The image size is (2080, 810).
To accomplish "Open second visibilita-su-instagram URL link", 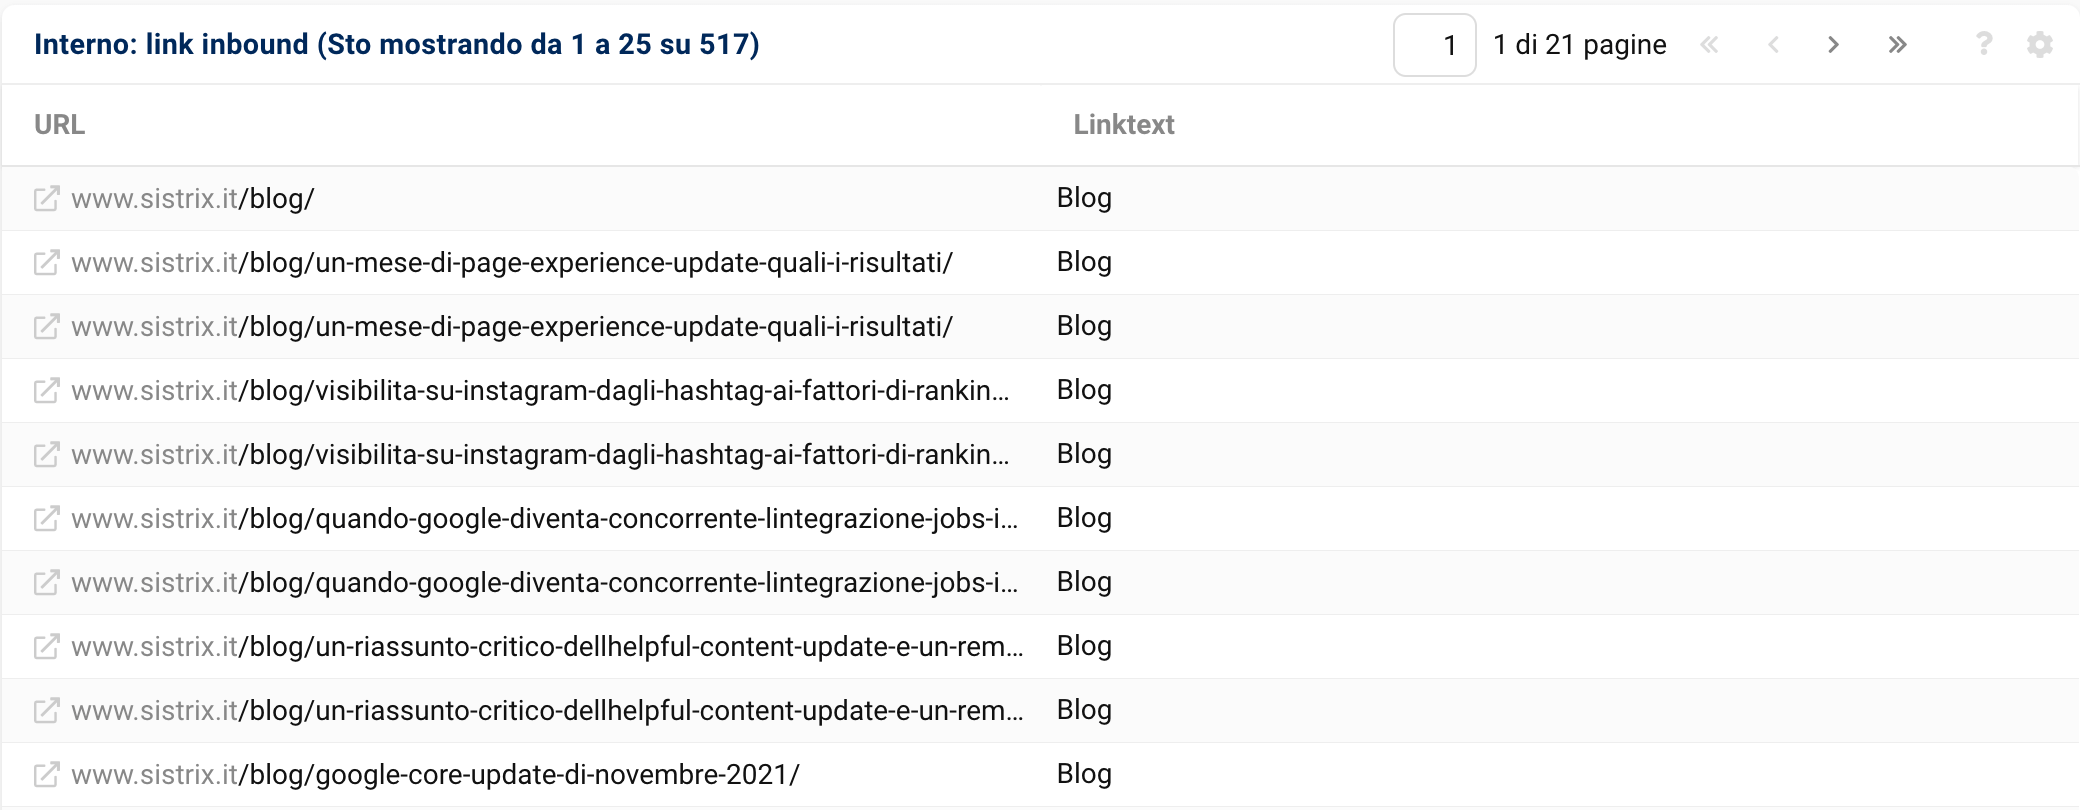I will pyautogui.click(x=540, y=454).
